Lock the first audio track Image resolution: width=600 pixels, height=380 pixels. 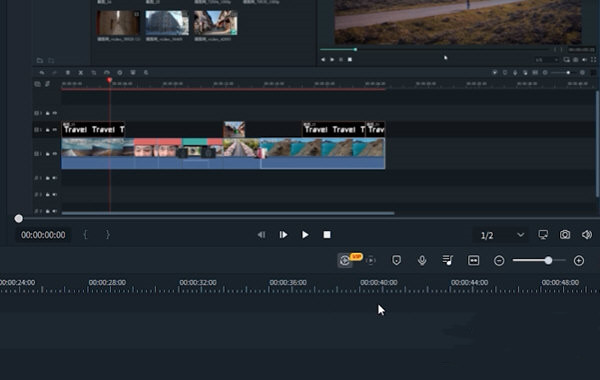coord(48,178)
